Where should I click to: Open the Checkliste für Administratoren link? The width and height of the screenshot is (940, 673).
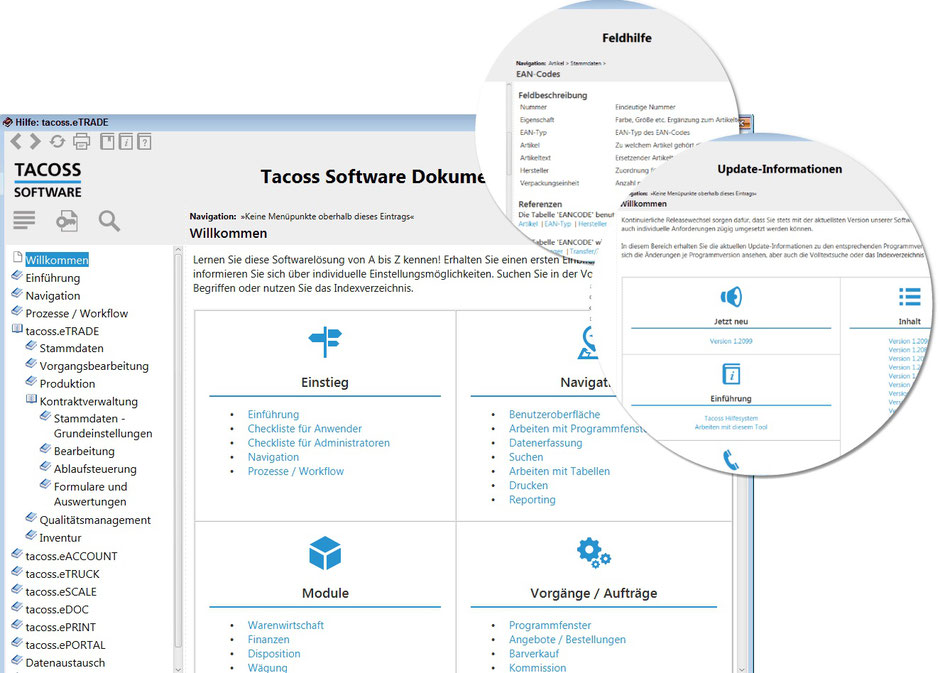(318, 443)
